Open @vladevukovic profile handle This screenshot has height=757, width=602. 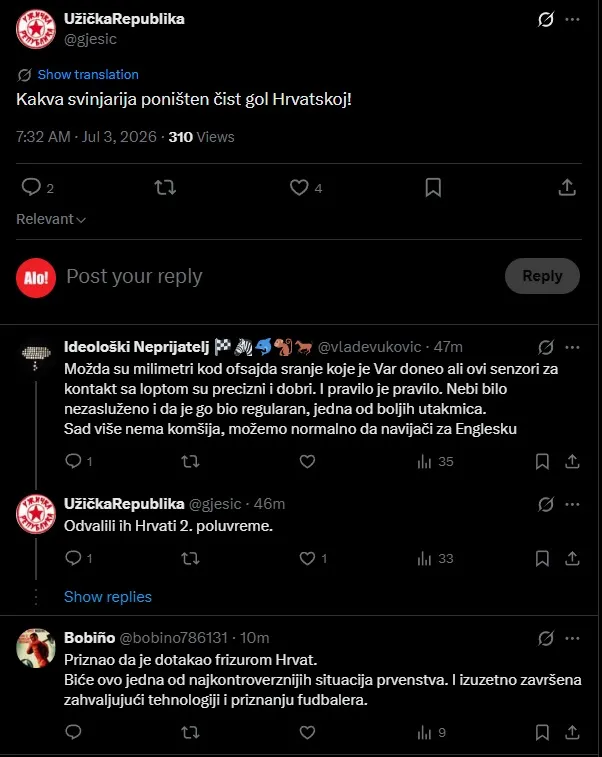click(370, 347)
